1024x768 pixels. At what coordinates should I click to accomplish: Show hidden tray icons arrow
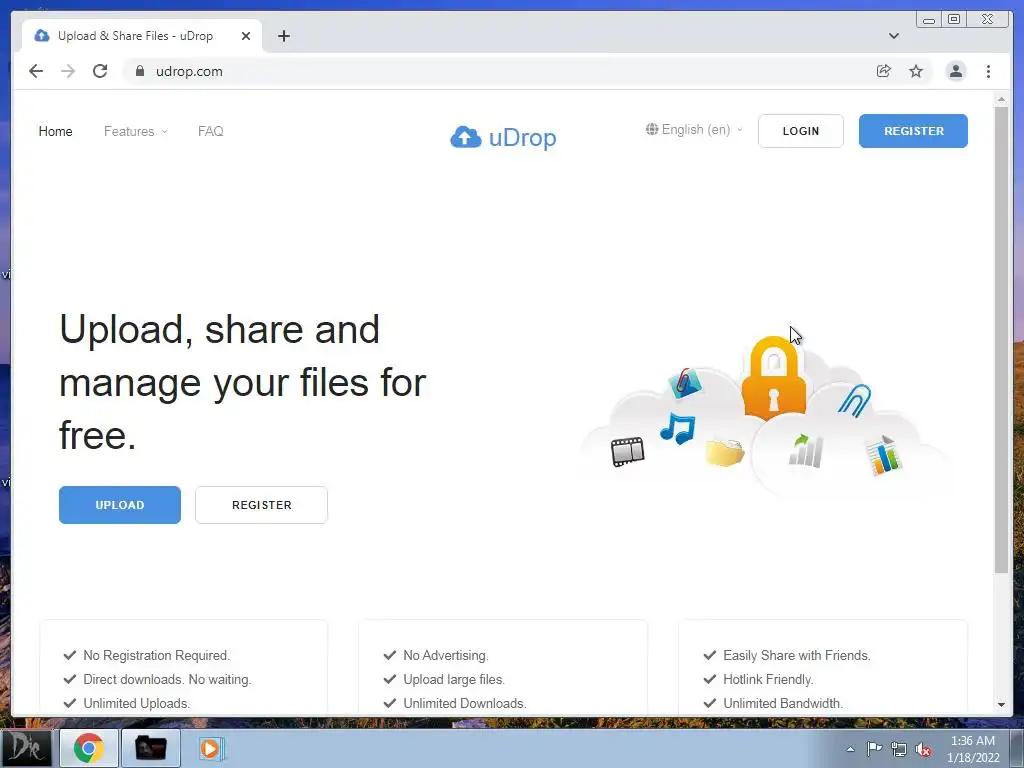850,749
